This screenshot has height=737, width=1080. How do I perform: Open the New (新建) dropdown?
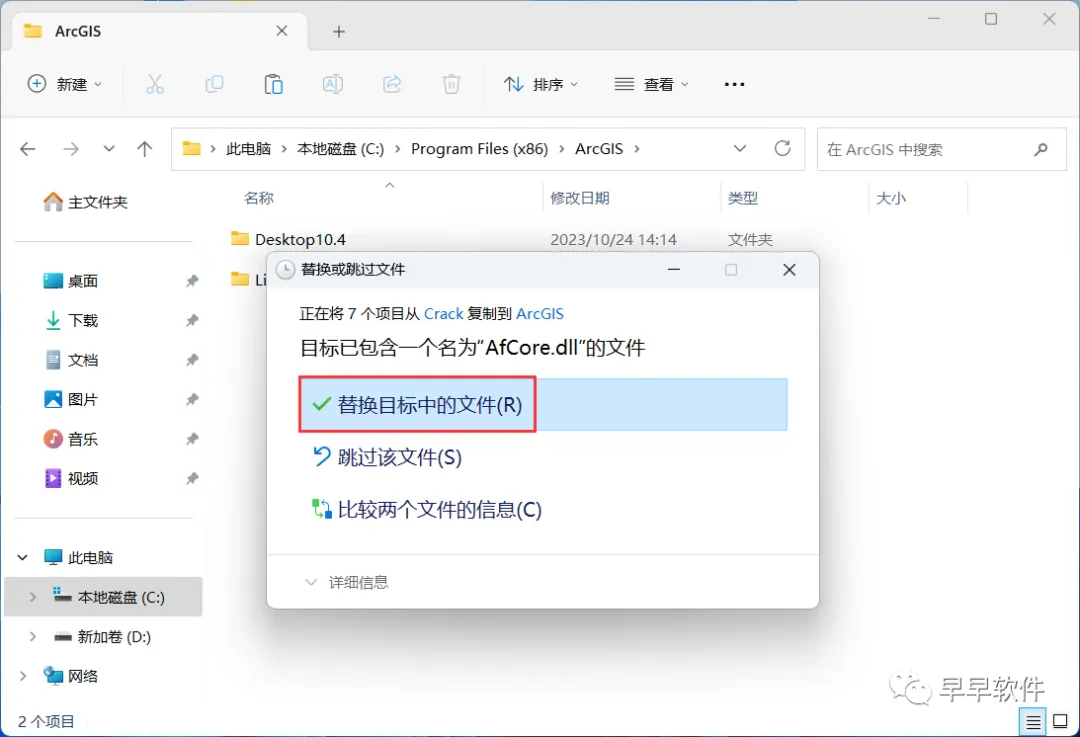(x=64, y=84)
